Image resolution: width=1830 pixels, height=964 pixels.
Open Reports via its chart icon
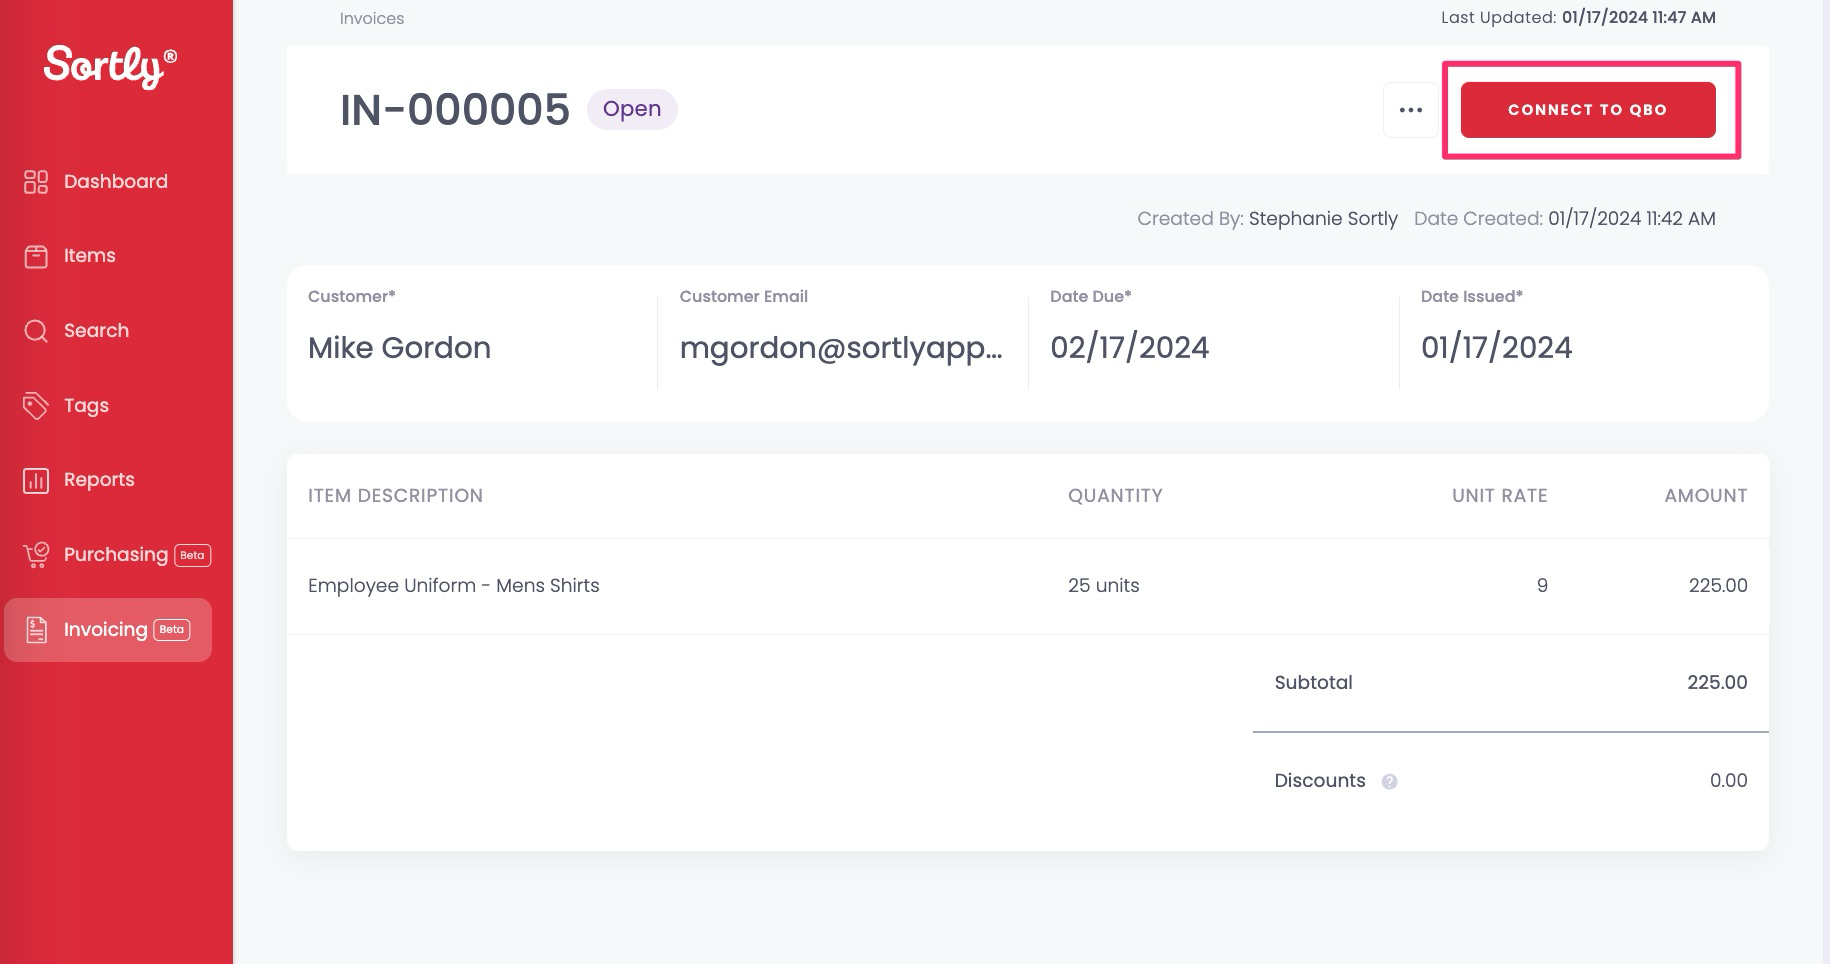[36, 479]
